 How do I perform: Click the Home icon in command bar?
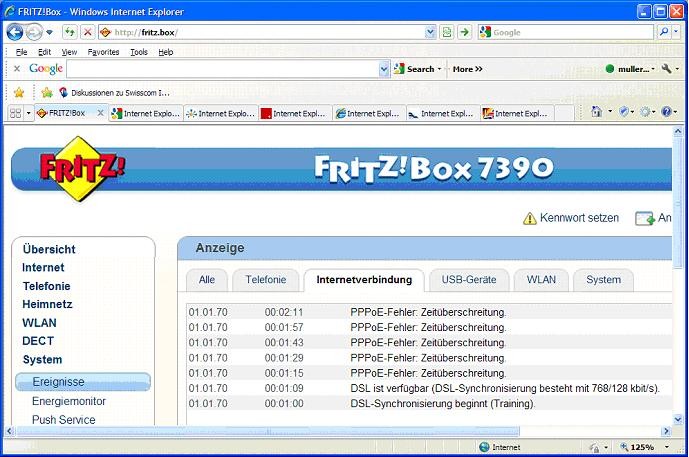[x=597, y=113]
